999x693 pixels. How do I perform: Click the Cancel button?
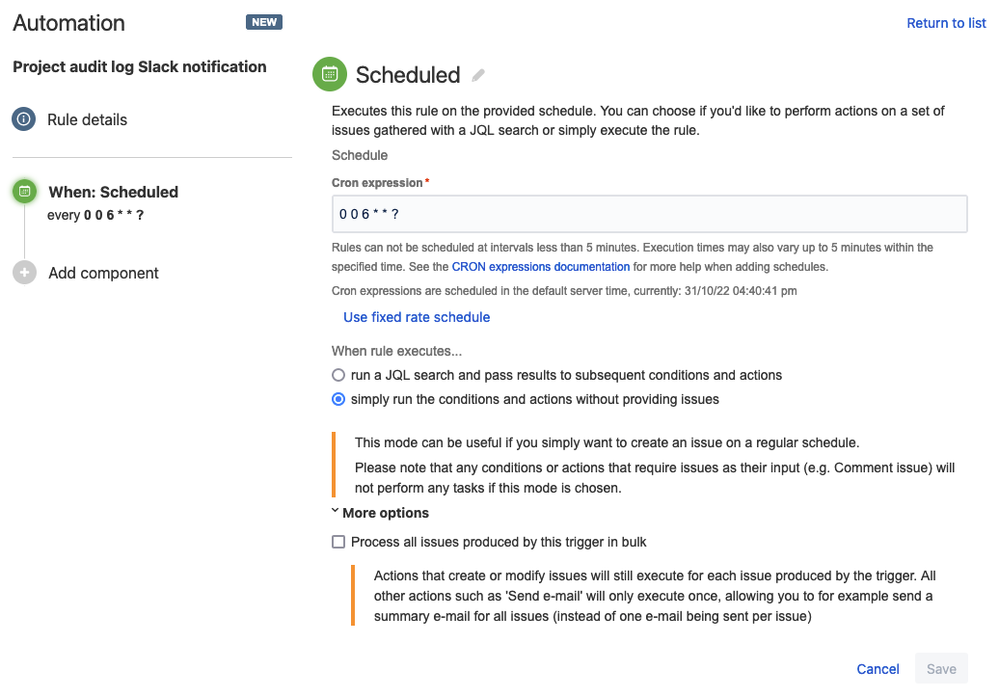(x=877, y=668)
